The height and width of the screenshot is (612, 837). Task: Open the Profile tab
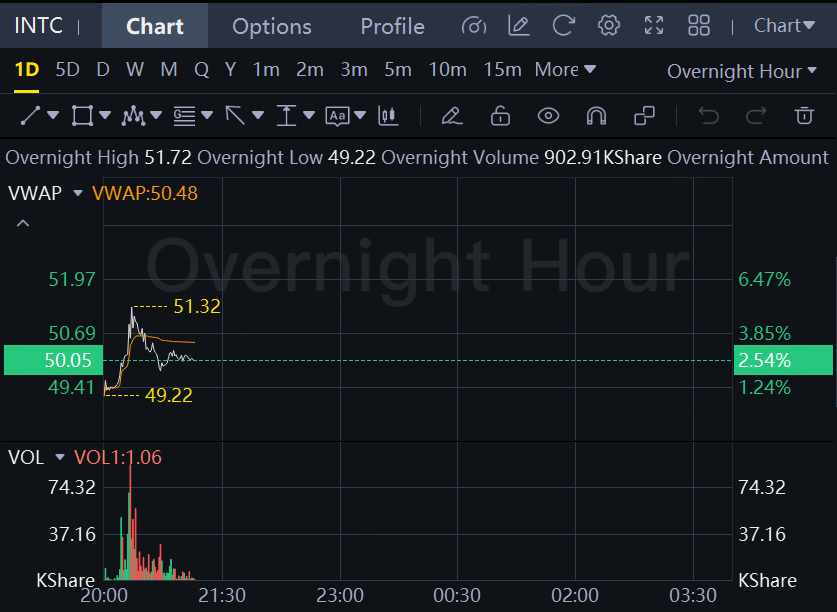click(392, 26)
